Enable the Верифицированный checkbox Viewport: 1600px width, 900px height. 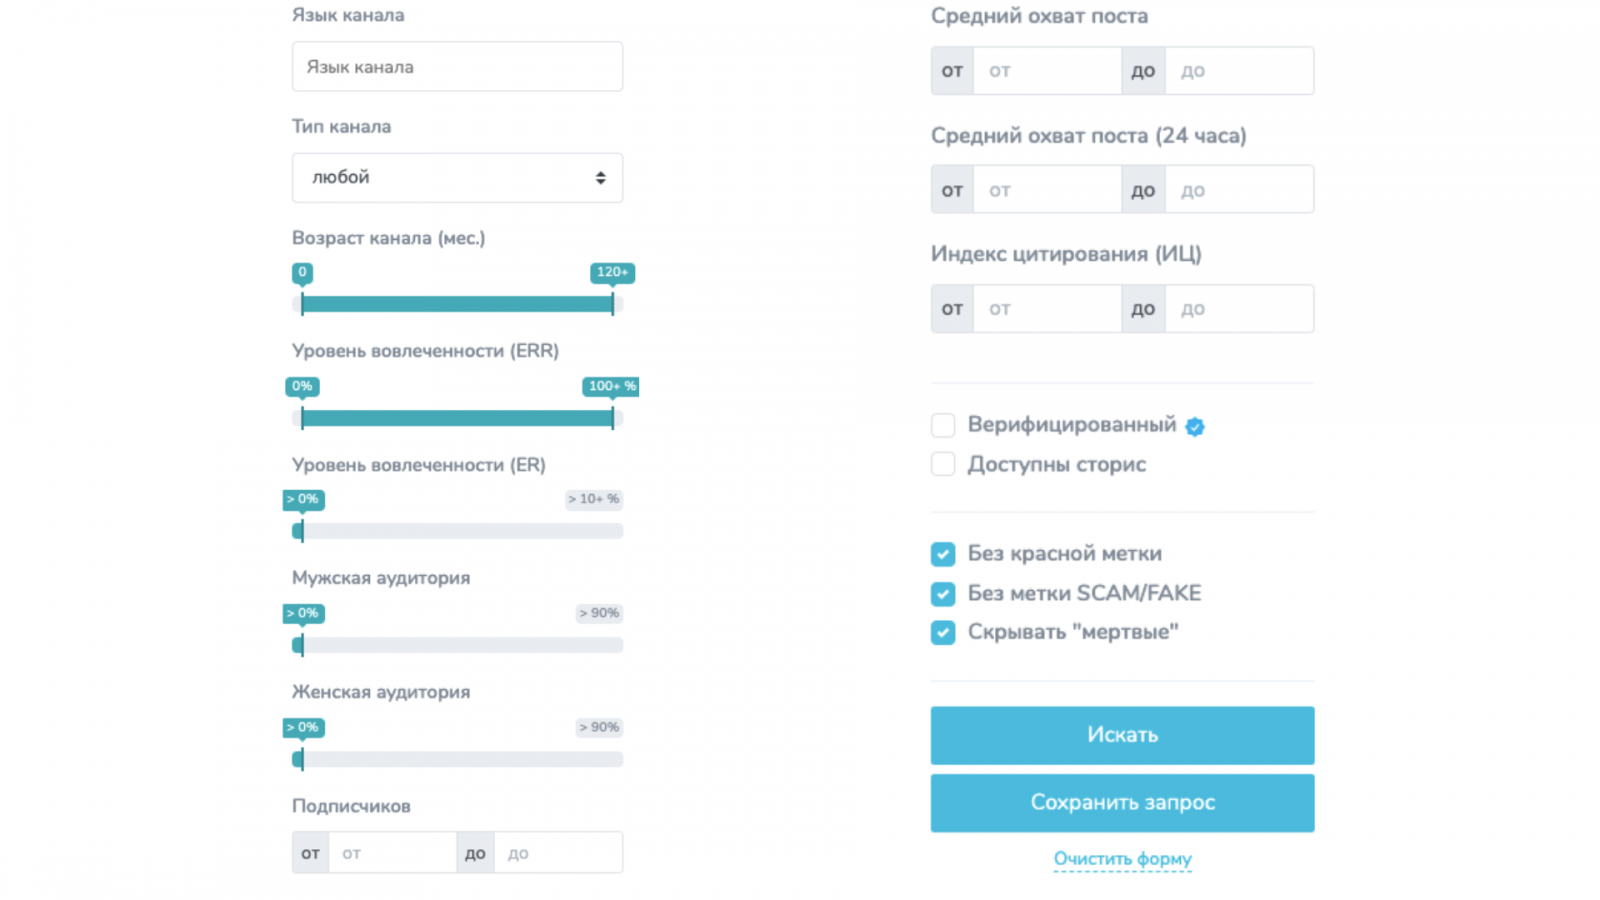pyautogui.click(x=943, y=425)
